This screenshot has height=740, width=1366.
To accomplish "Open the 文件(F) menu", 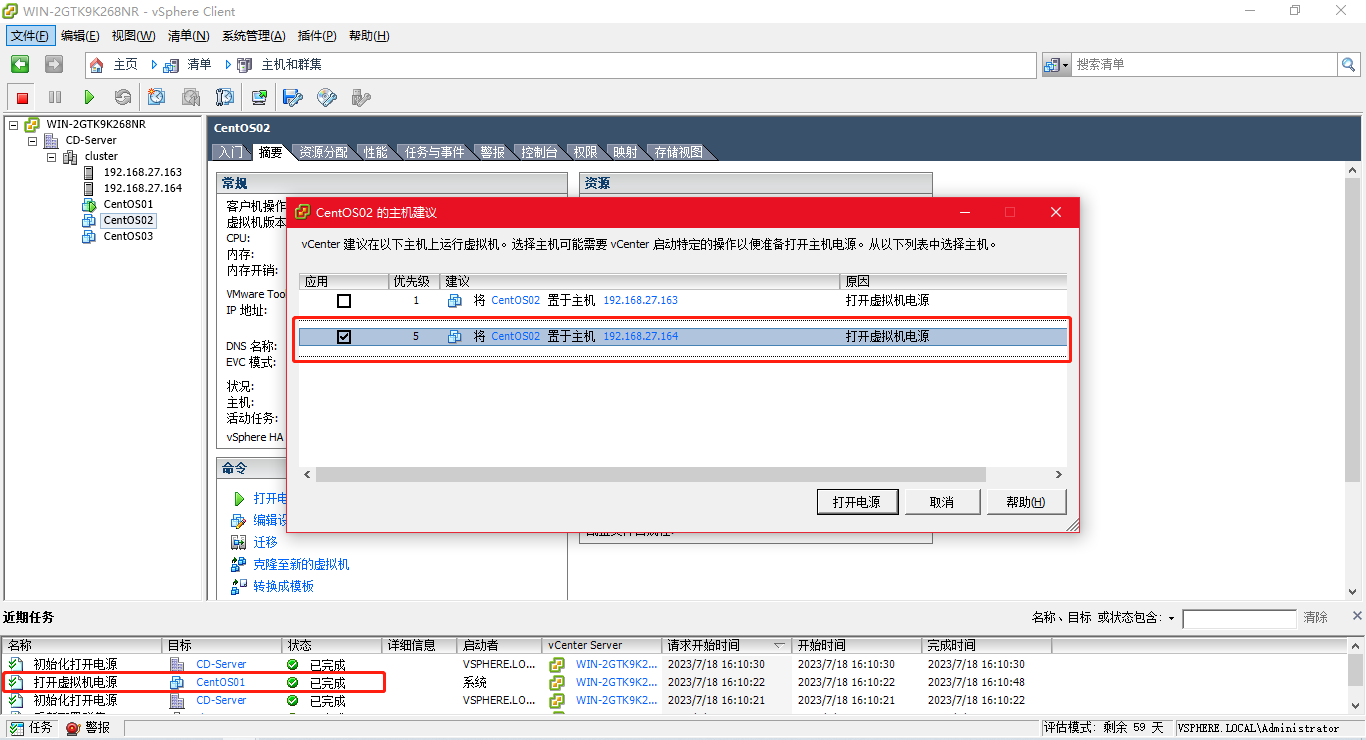I will 30,36.
